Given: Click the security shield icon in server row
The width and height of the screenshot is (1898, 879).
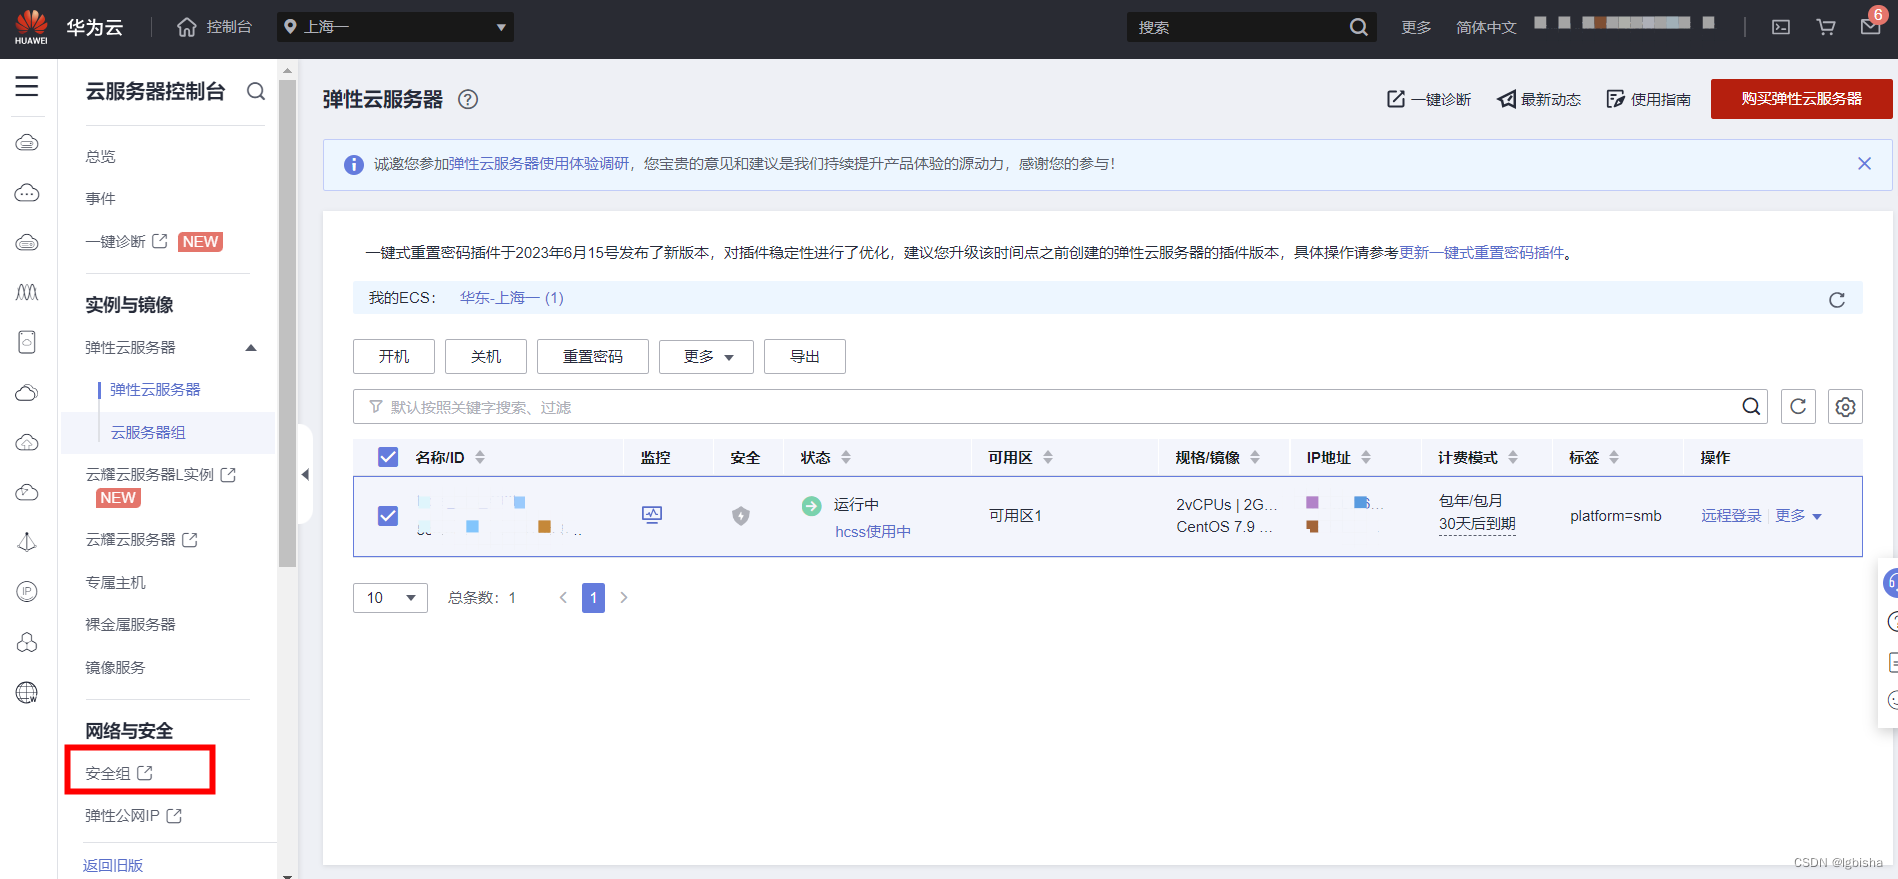Looking at the screenshot, I should [741, 515].
